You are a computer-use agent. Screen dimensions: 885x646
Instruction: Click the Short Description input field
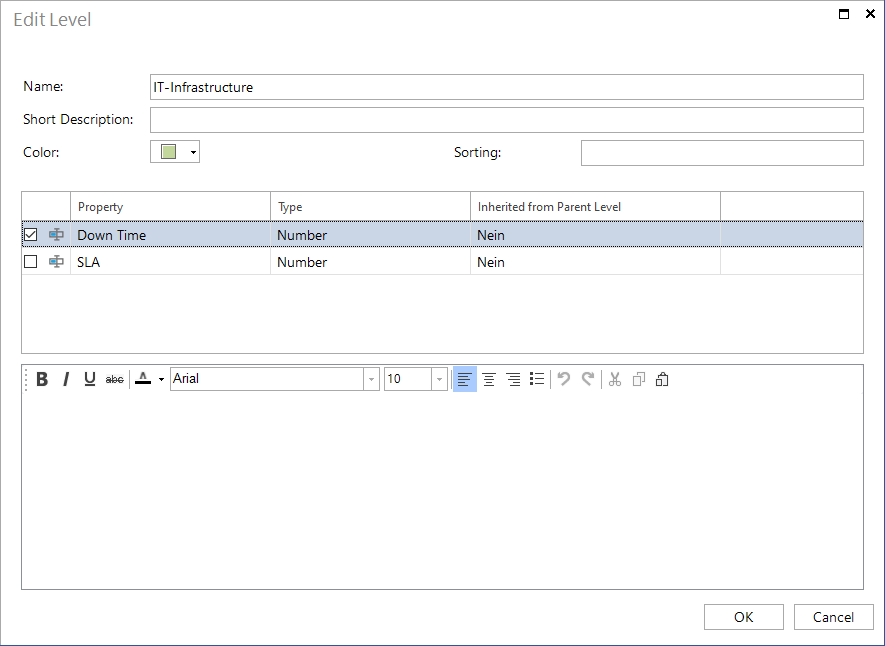coord(507,120)
